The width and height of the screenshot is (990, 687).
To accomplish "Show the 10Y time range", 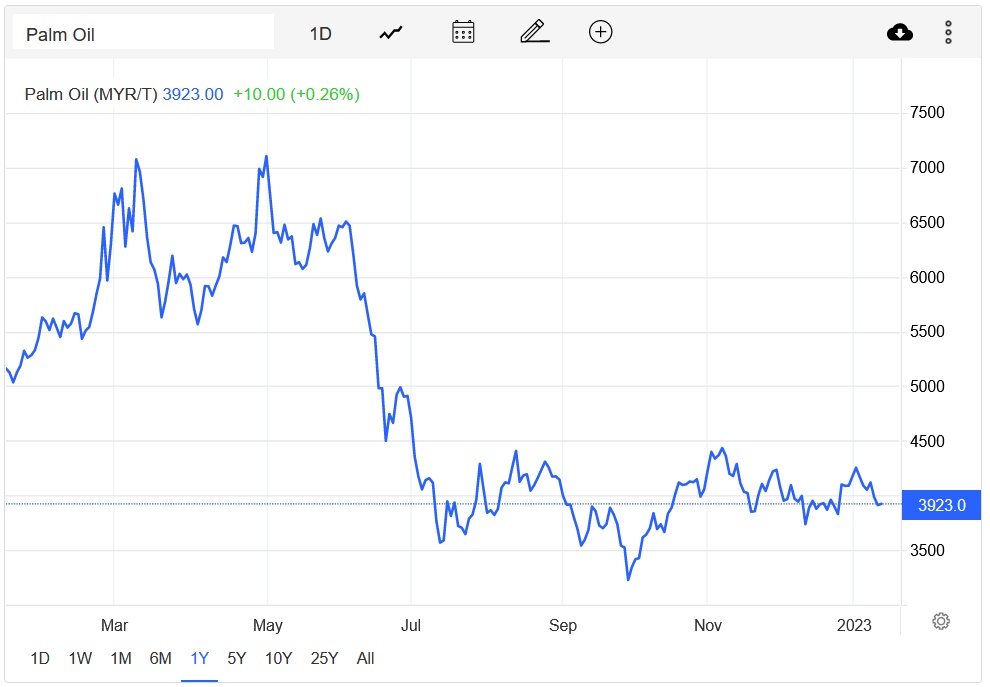I will pos(278,658).
